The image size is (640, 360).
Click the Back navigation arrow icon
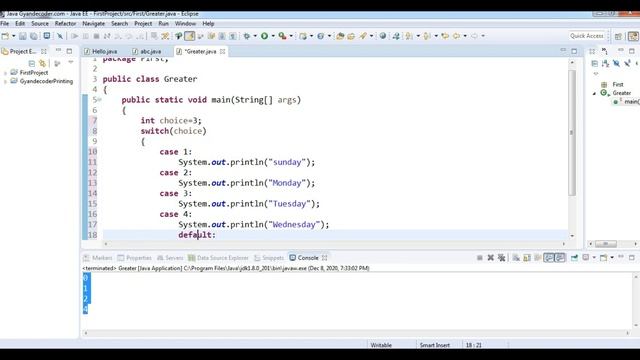pyautogui.click(x=456, y=36)
